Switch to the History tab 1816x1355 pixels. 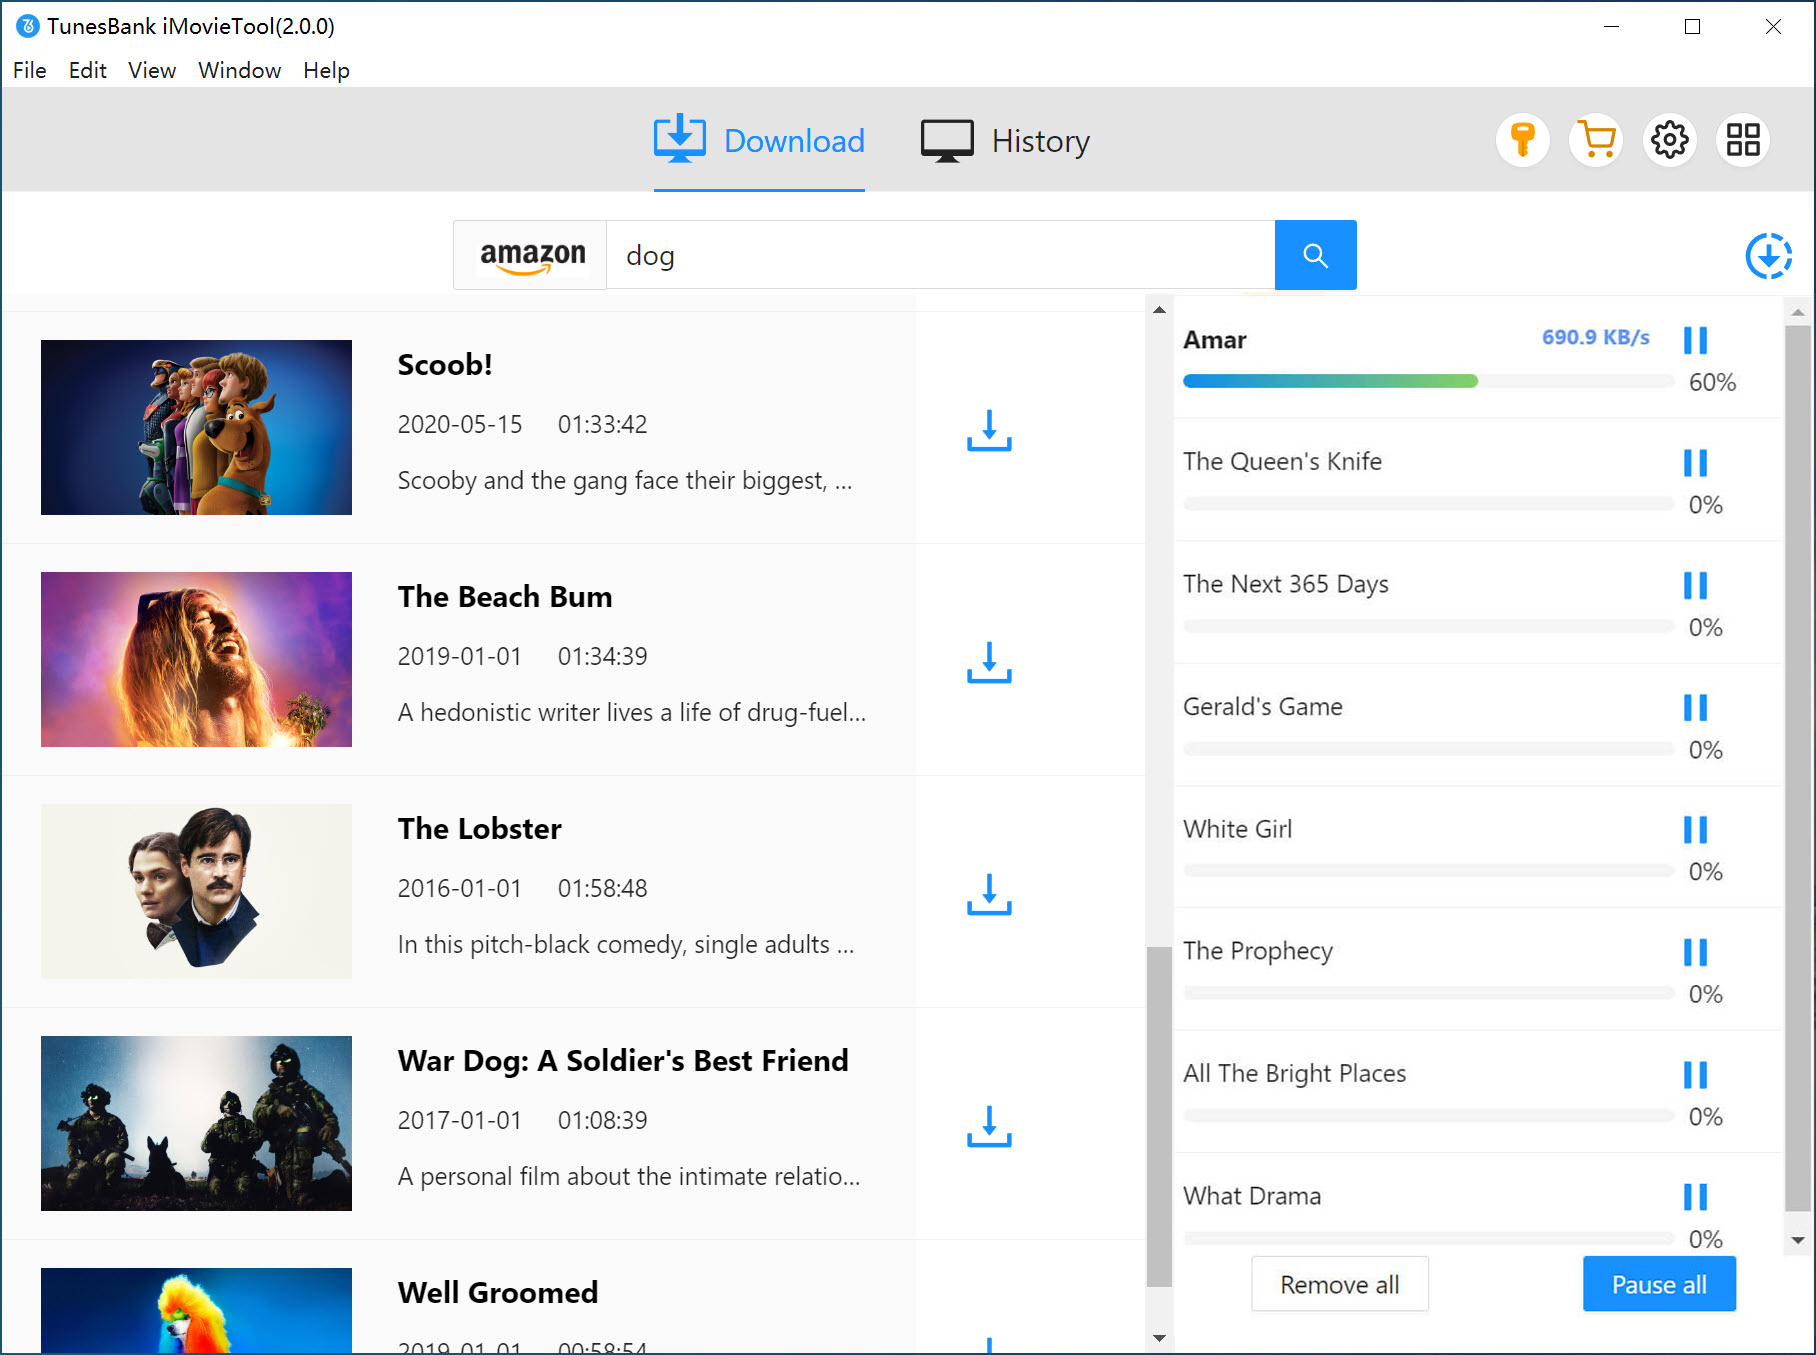pyautogui.click(x=1005, y=141)
